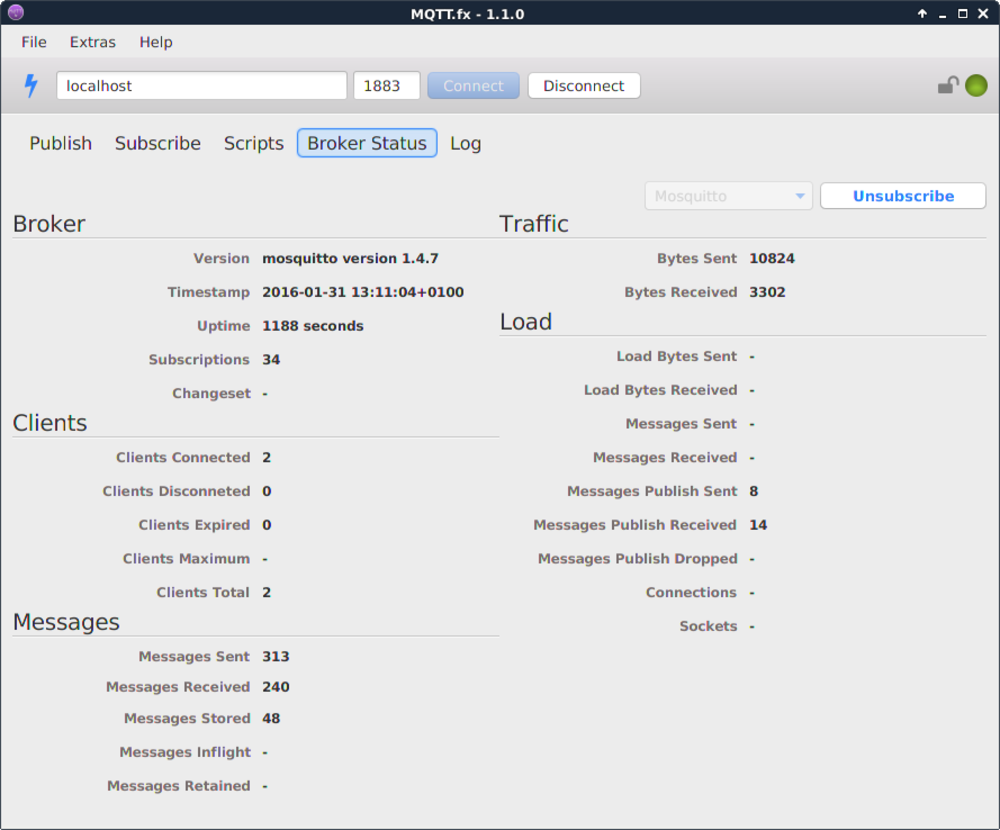Click the up arrow in the title bar

point(922,14)
